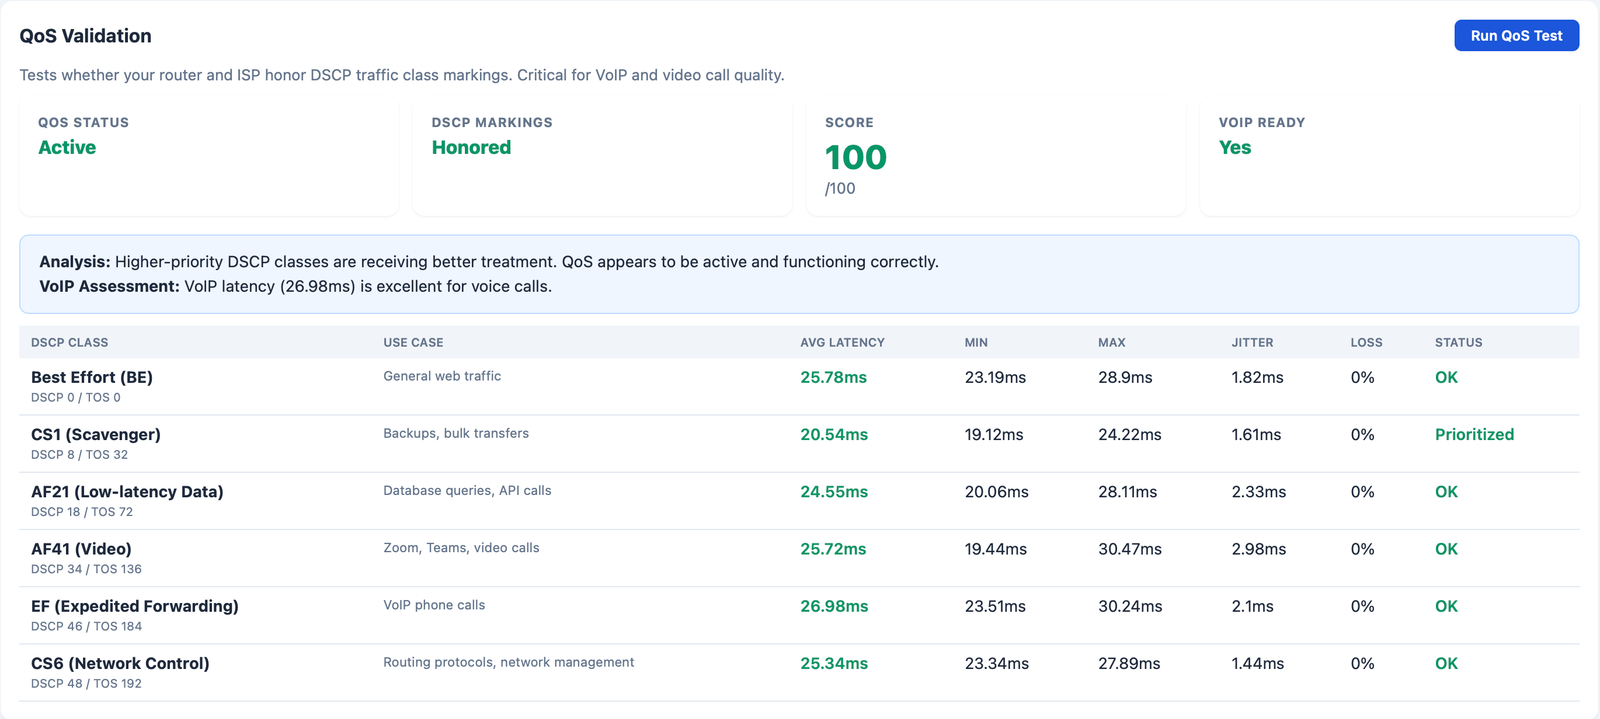The height and width of the screenshot is (719, 1600).
Task: Click the DSCP Class column header
Action: click(x=70, y=342)
